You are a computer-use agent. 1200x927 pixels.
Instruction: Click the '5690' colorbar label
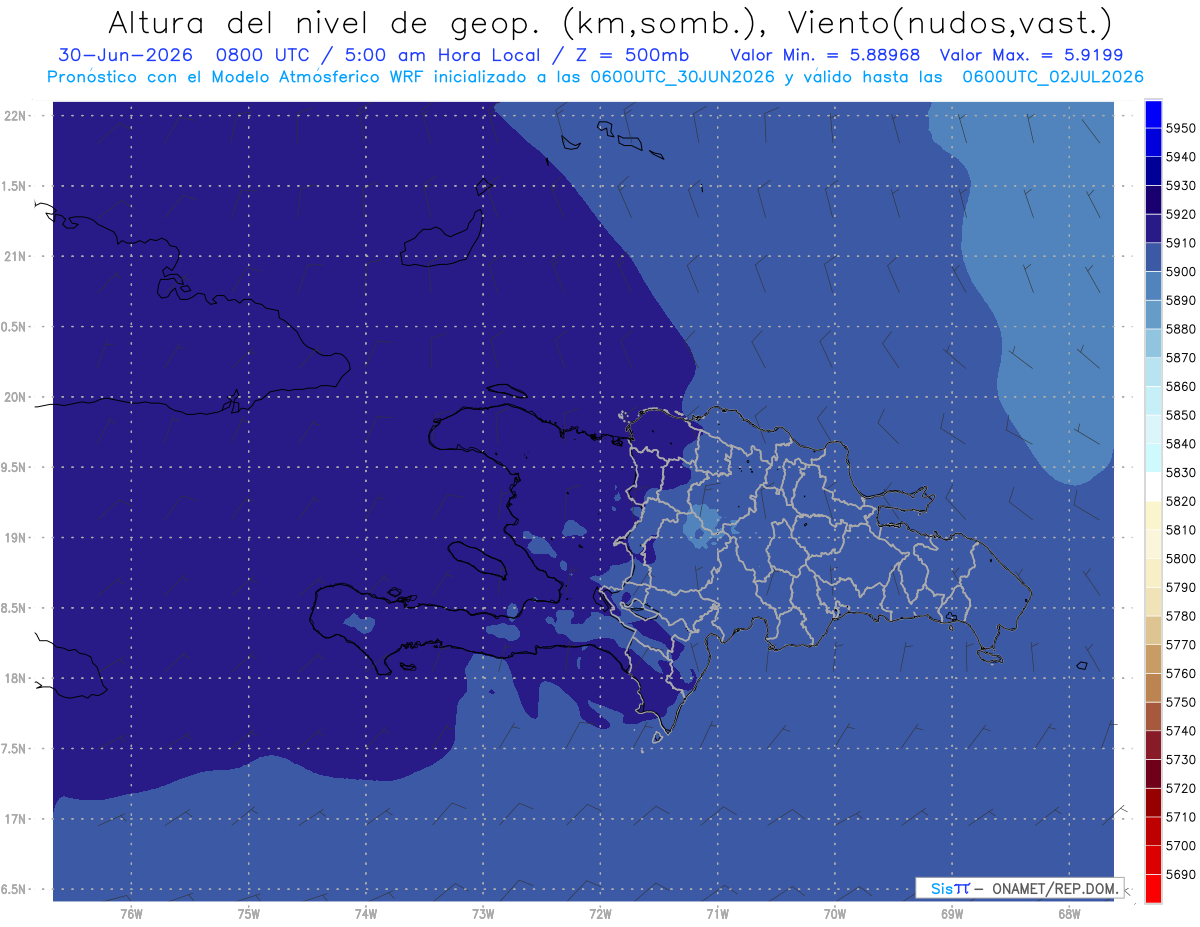(x=1180, y=874)
